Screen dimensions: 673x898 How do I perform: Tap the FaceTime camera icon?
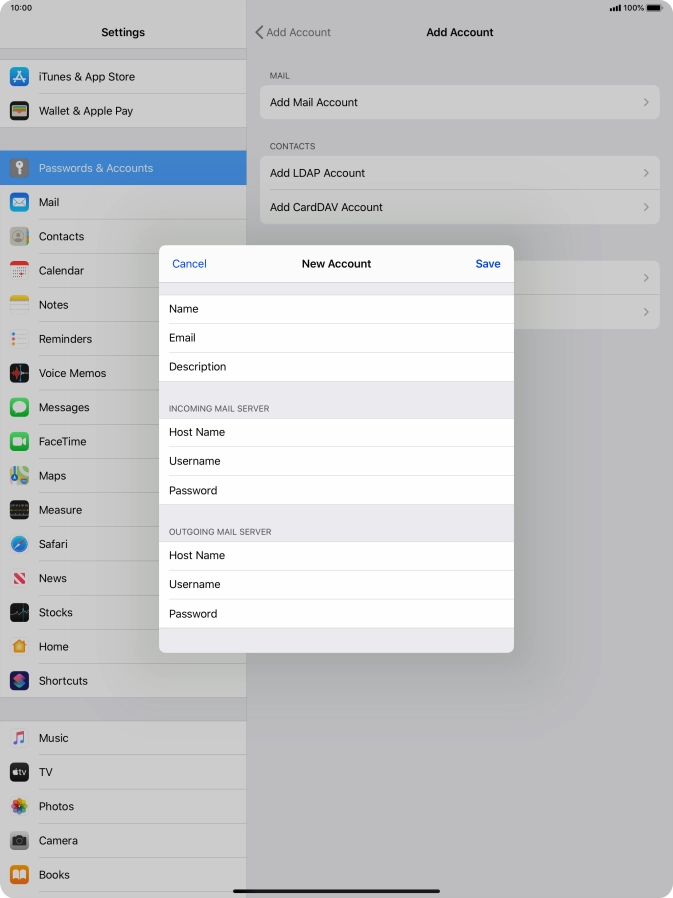click(19, 441)
